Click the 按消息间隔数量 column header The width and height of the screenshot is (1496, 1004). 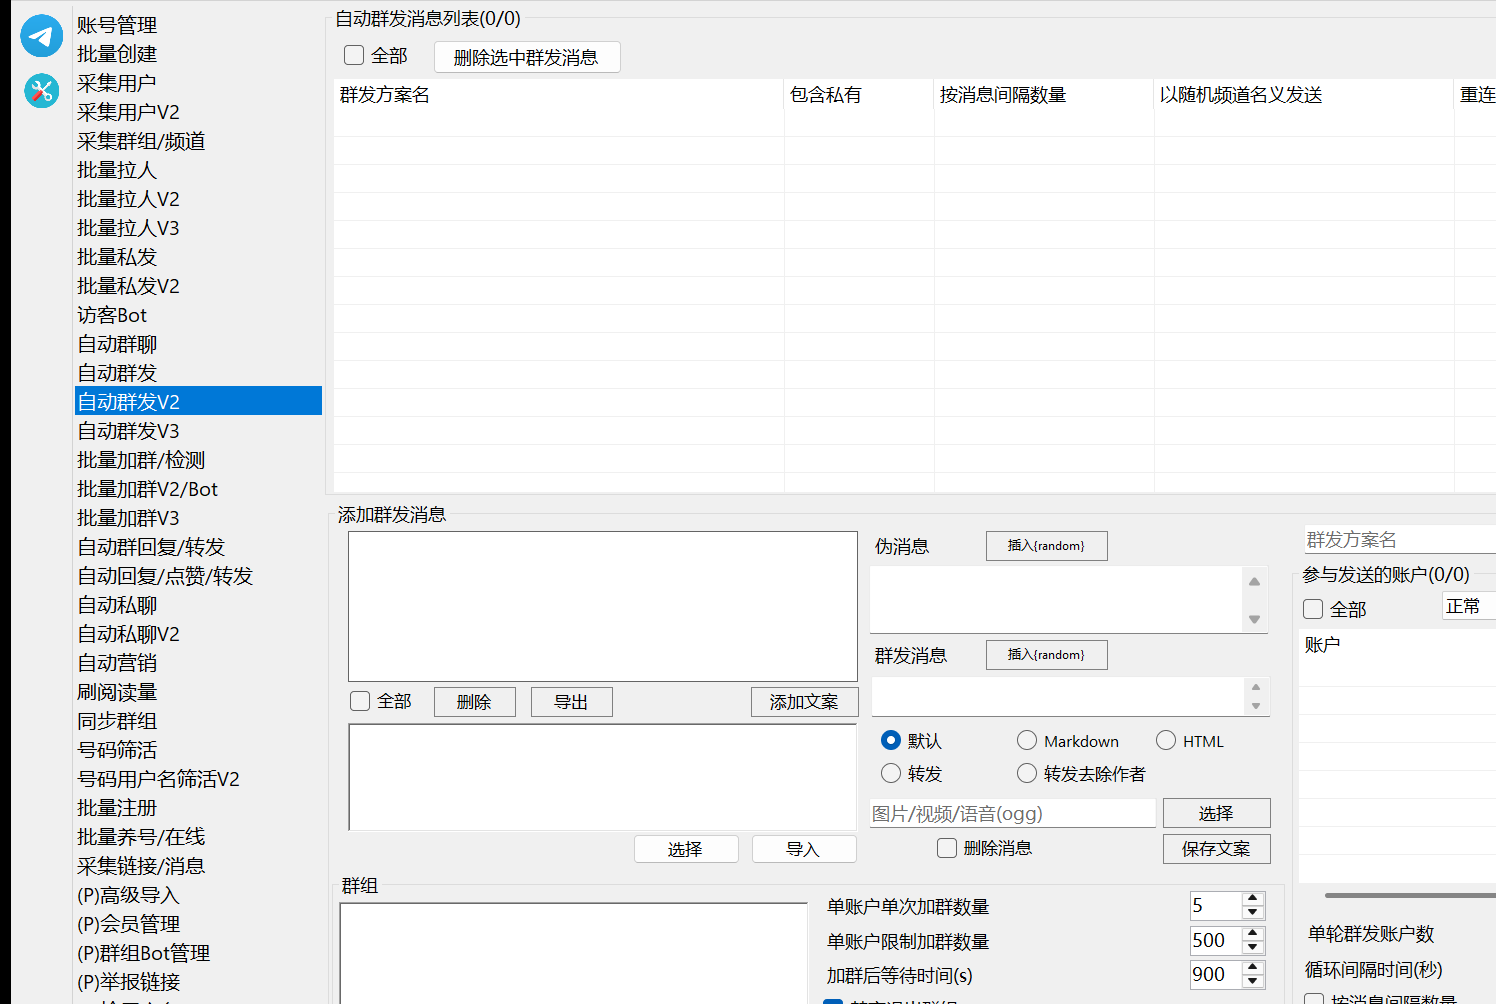click(x=1044, y=95)
